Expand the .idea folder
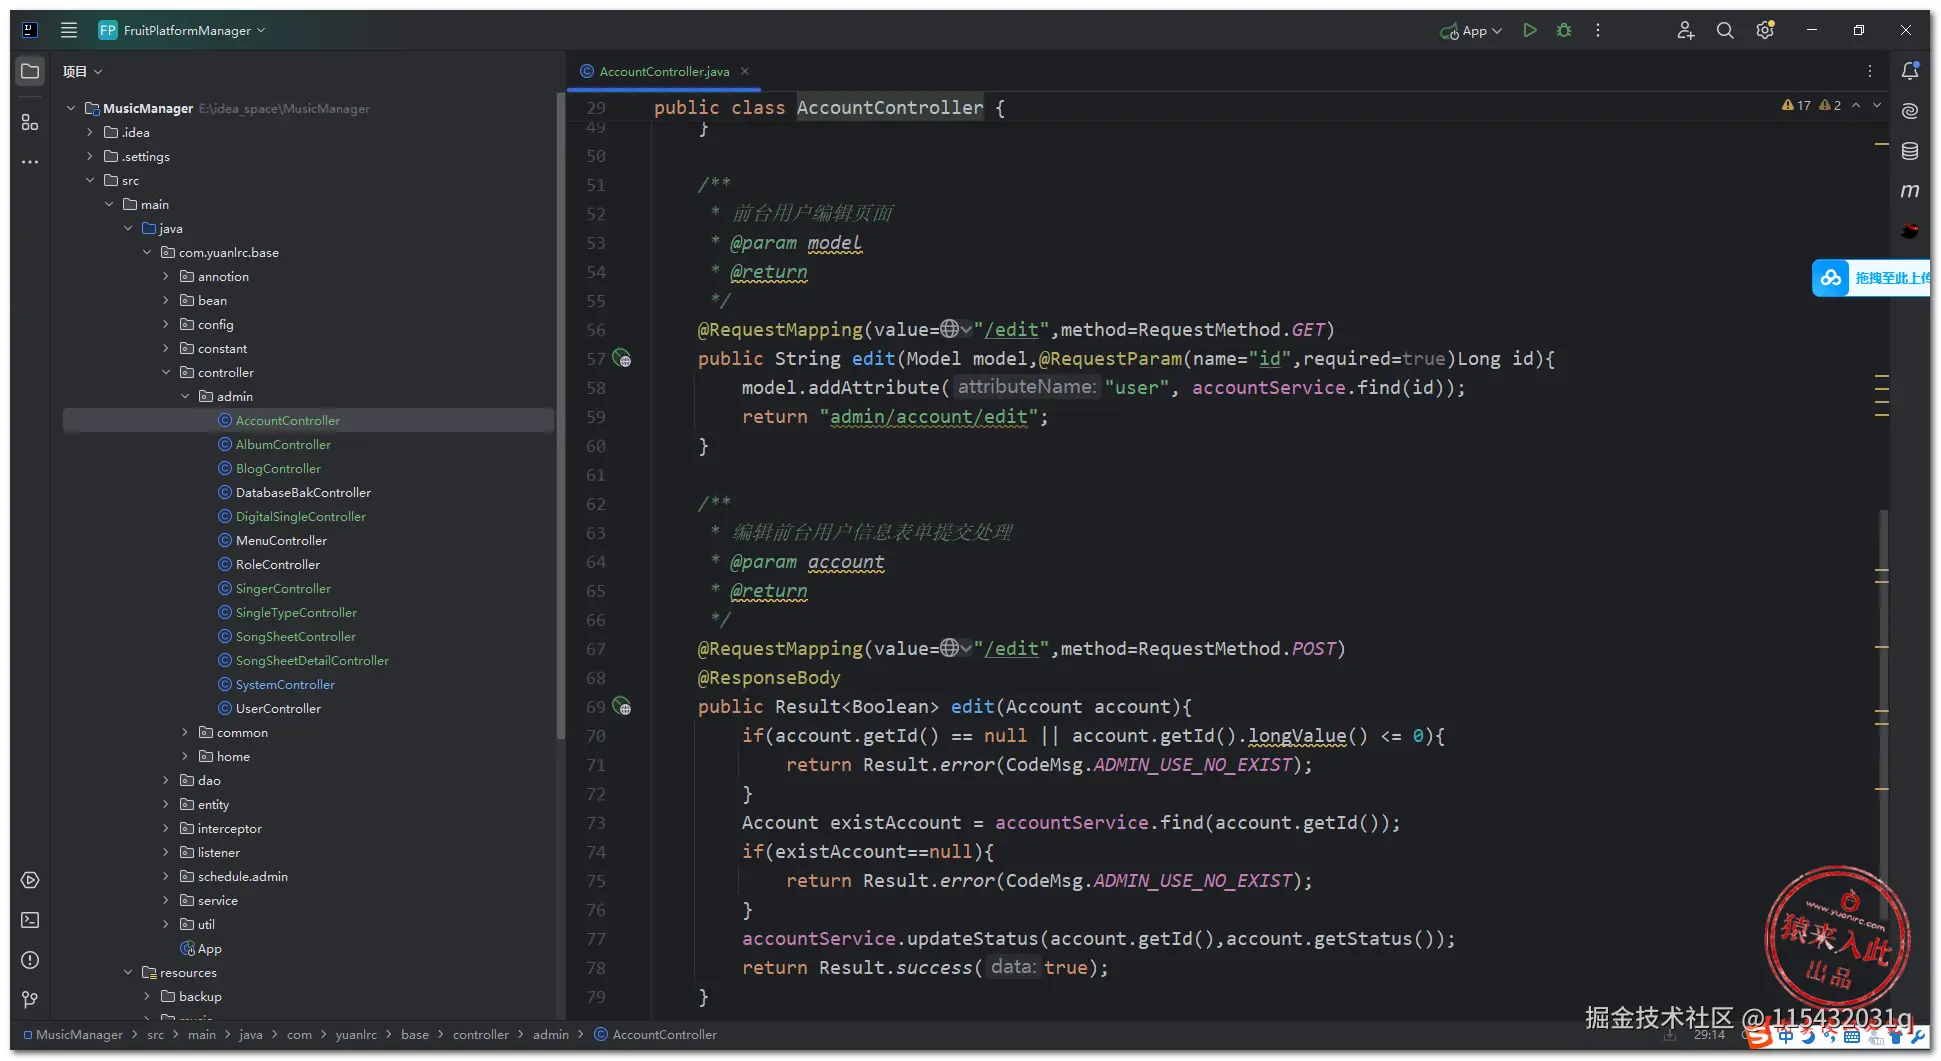Viewport: 1941px width, 1061px height. click(90, 132)
